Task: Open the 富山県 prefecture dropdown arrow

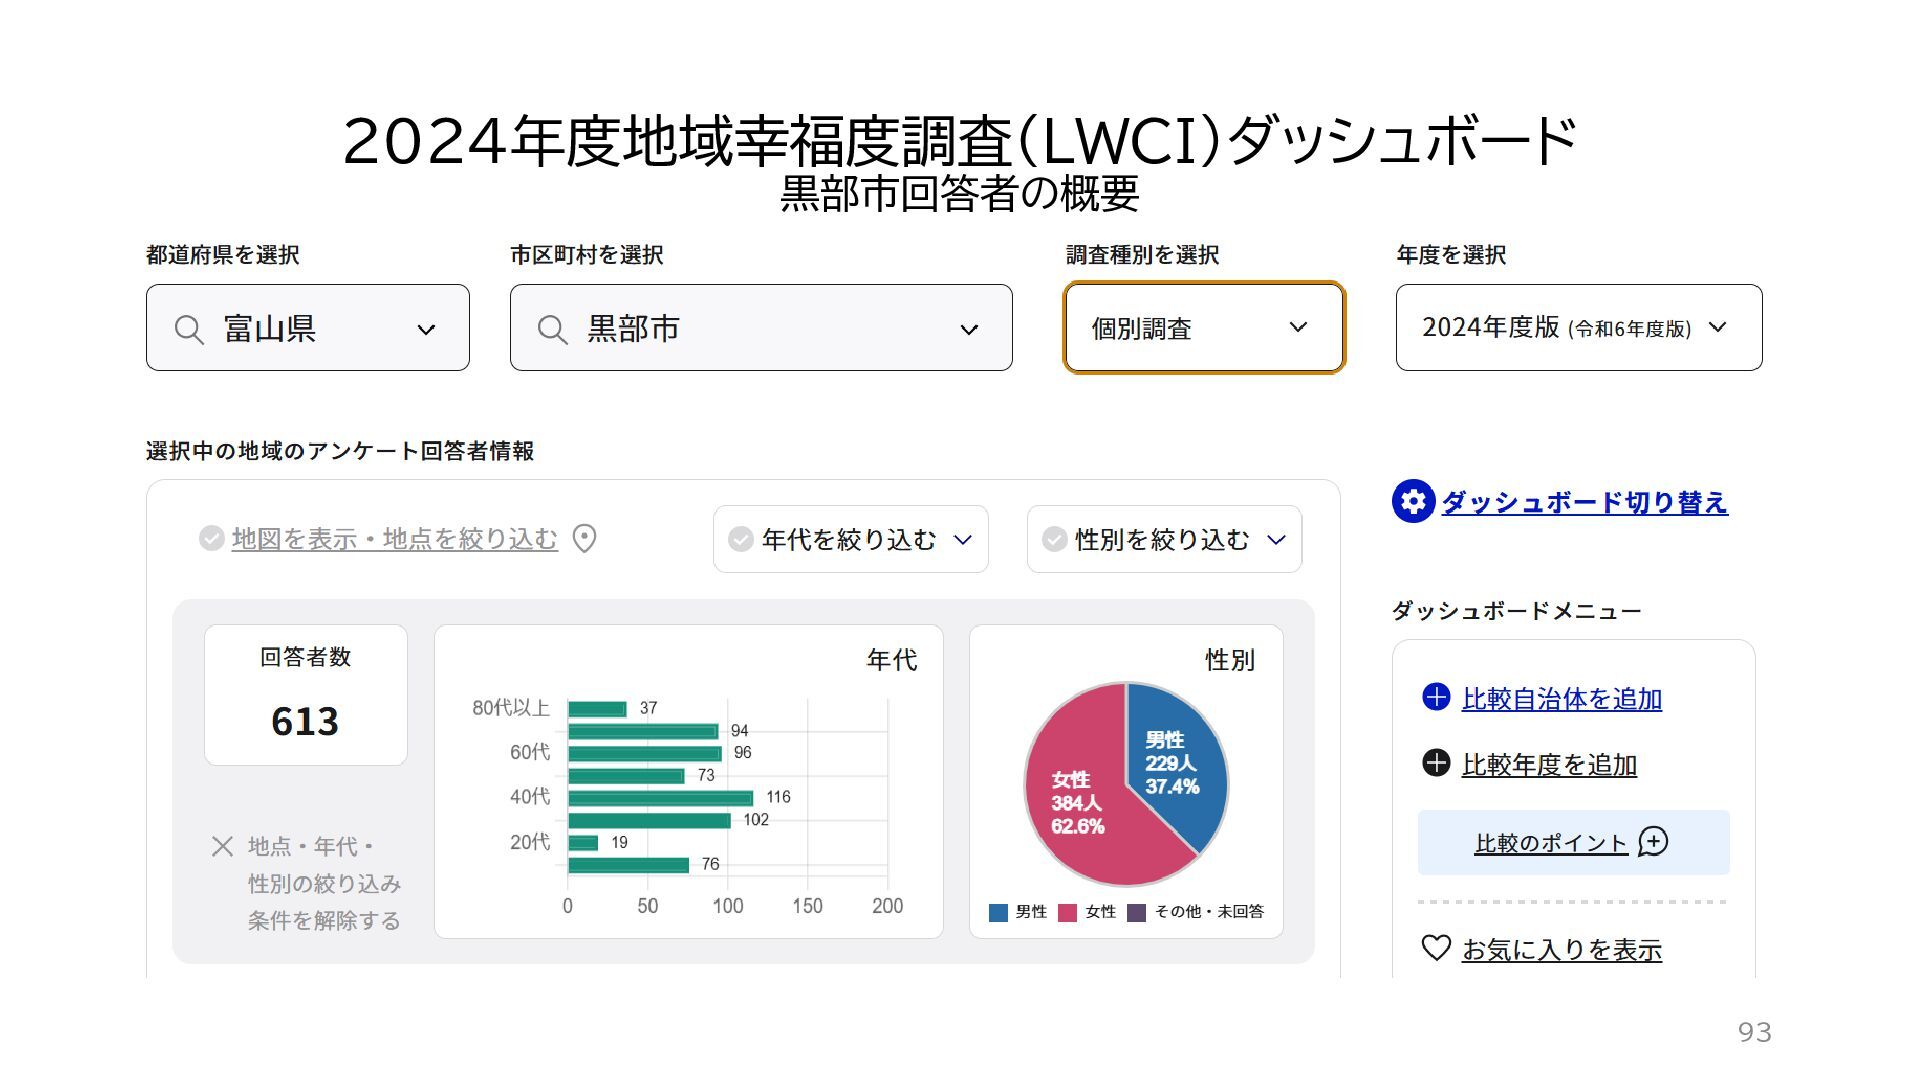Action: click(427, 330)
